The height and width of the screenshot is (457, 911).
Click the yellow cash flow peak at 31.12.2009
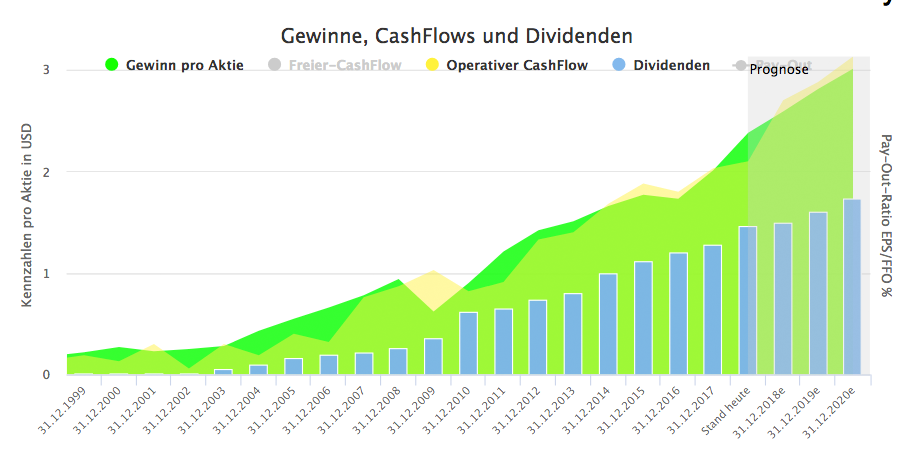(432, 275)
